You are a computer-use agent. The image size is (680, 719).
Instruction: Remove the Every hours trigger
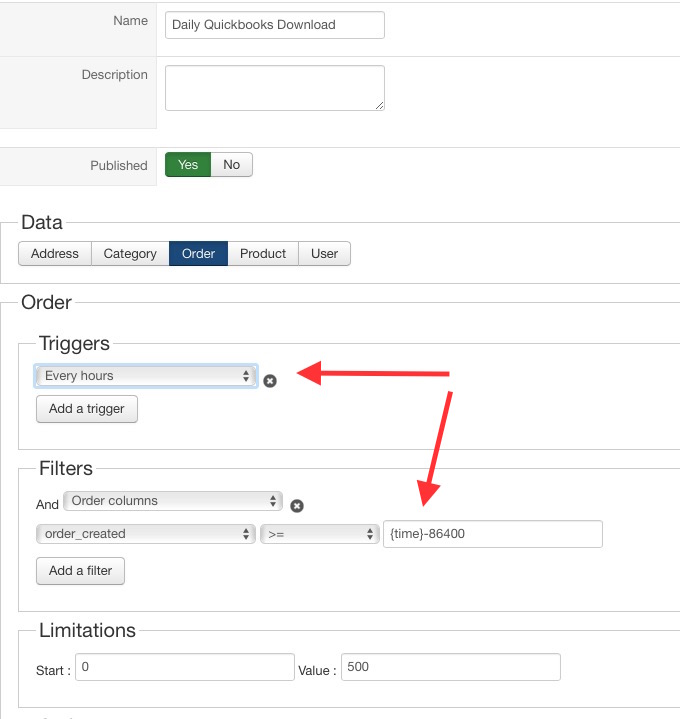pos(270,381)
